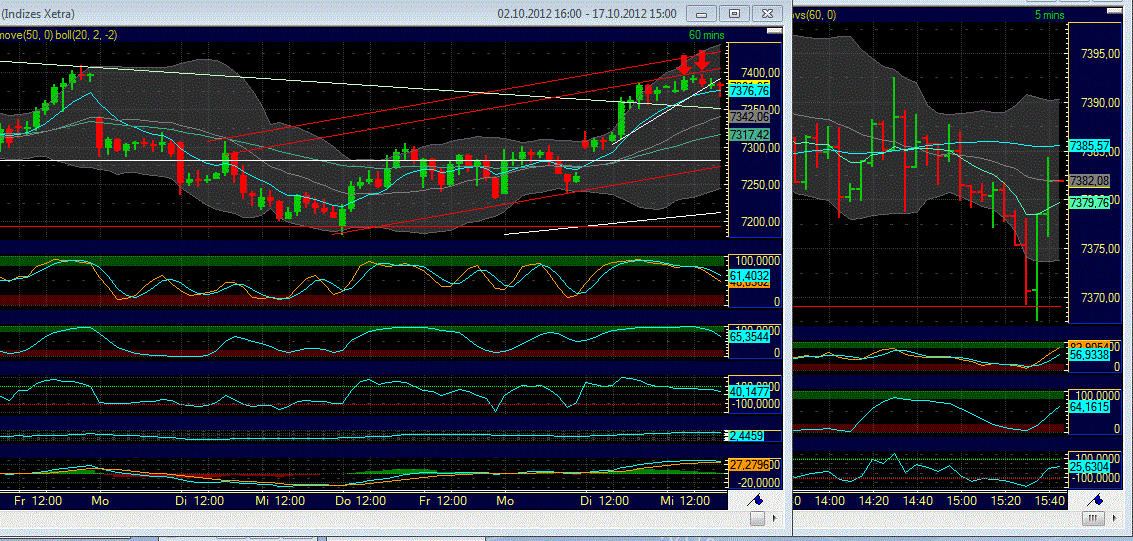Click the white grip handle beside 60 mins label

pyautogui.click(x=775, y=30)
